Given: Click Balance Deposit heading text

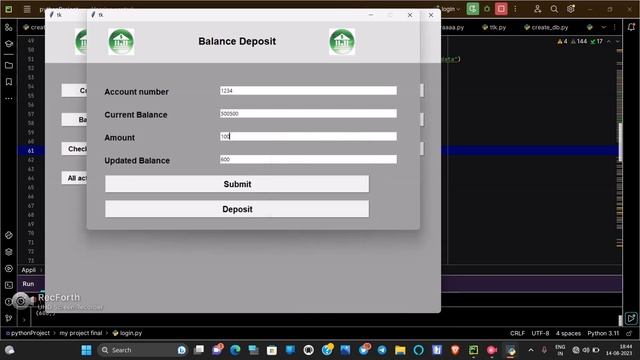Looking at the screenshot, I should coord(237,41).
